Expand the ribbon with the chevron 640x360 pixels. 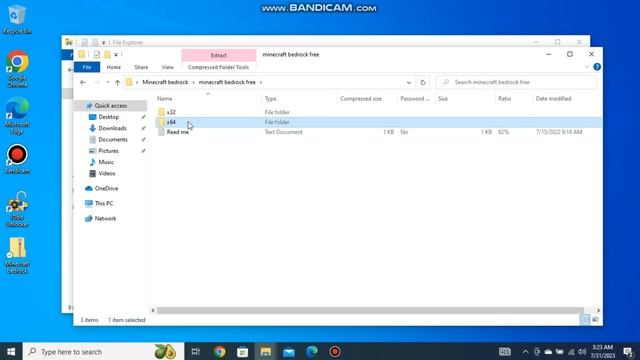(587, 67)
